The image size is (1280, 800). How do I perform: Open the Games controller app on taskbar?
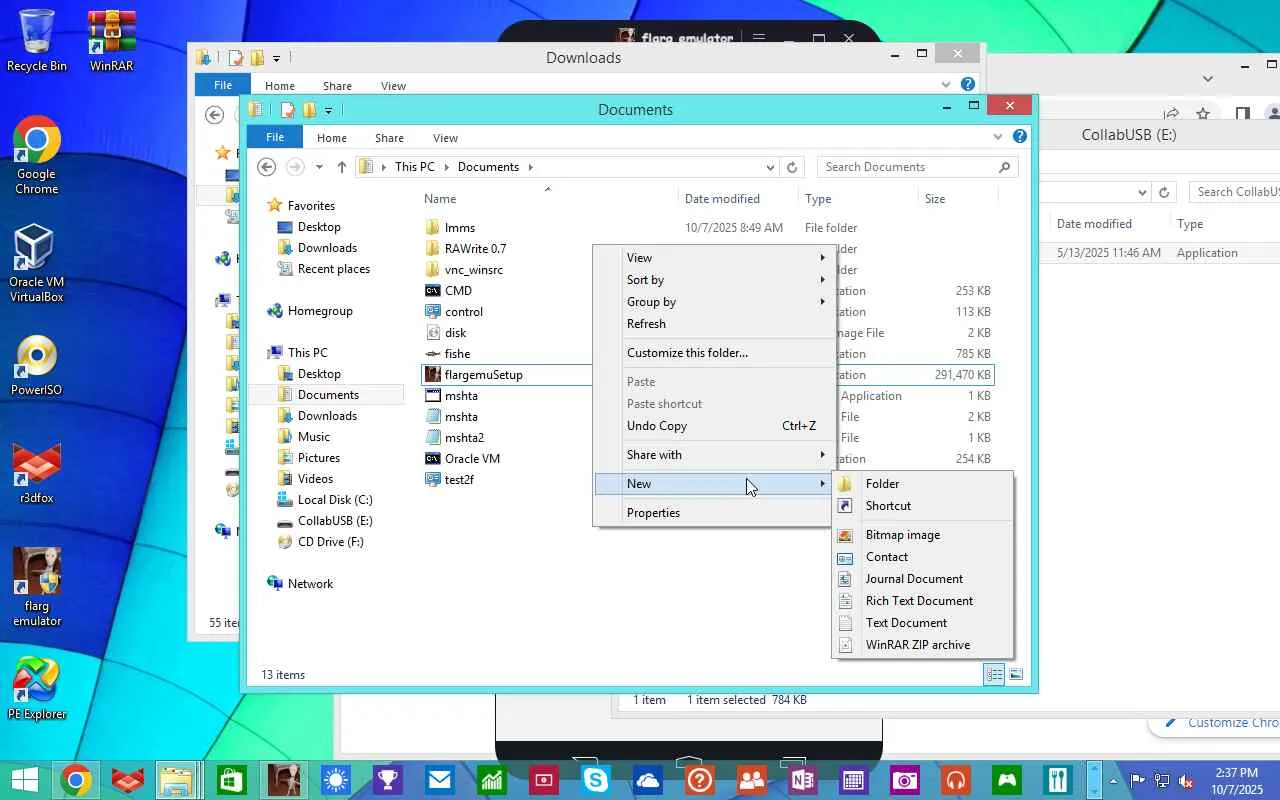[x=1007, y=780]
